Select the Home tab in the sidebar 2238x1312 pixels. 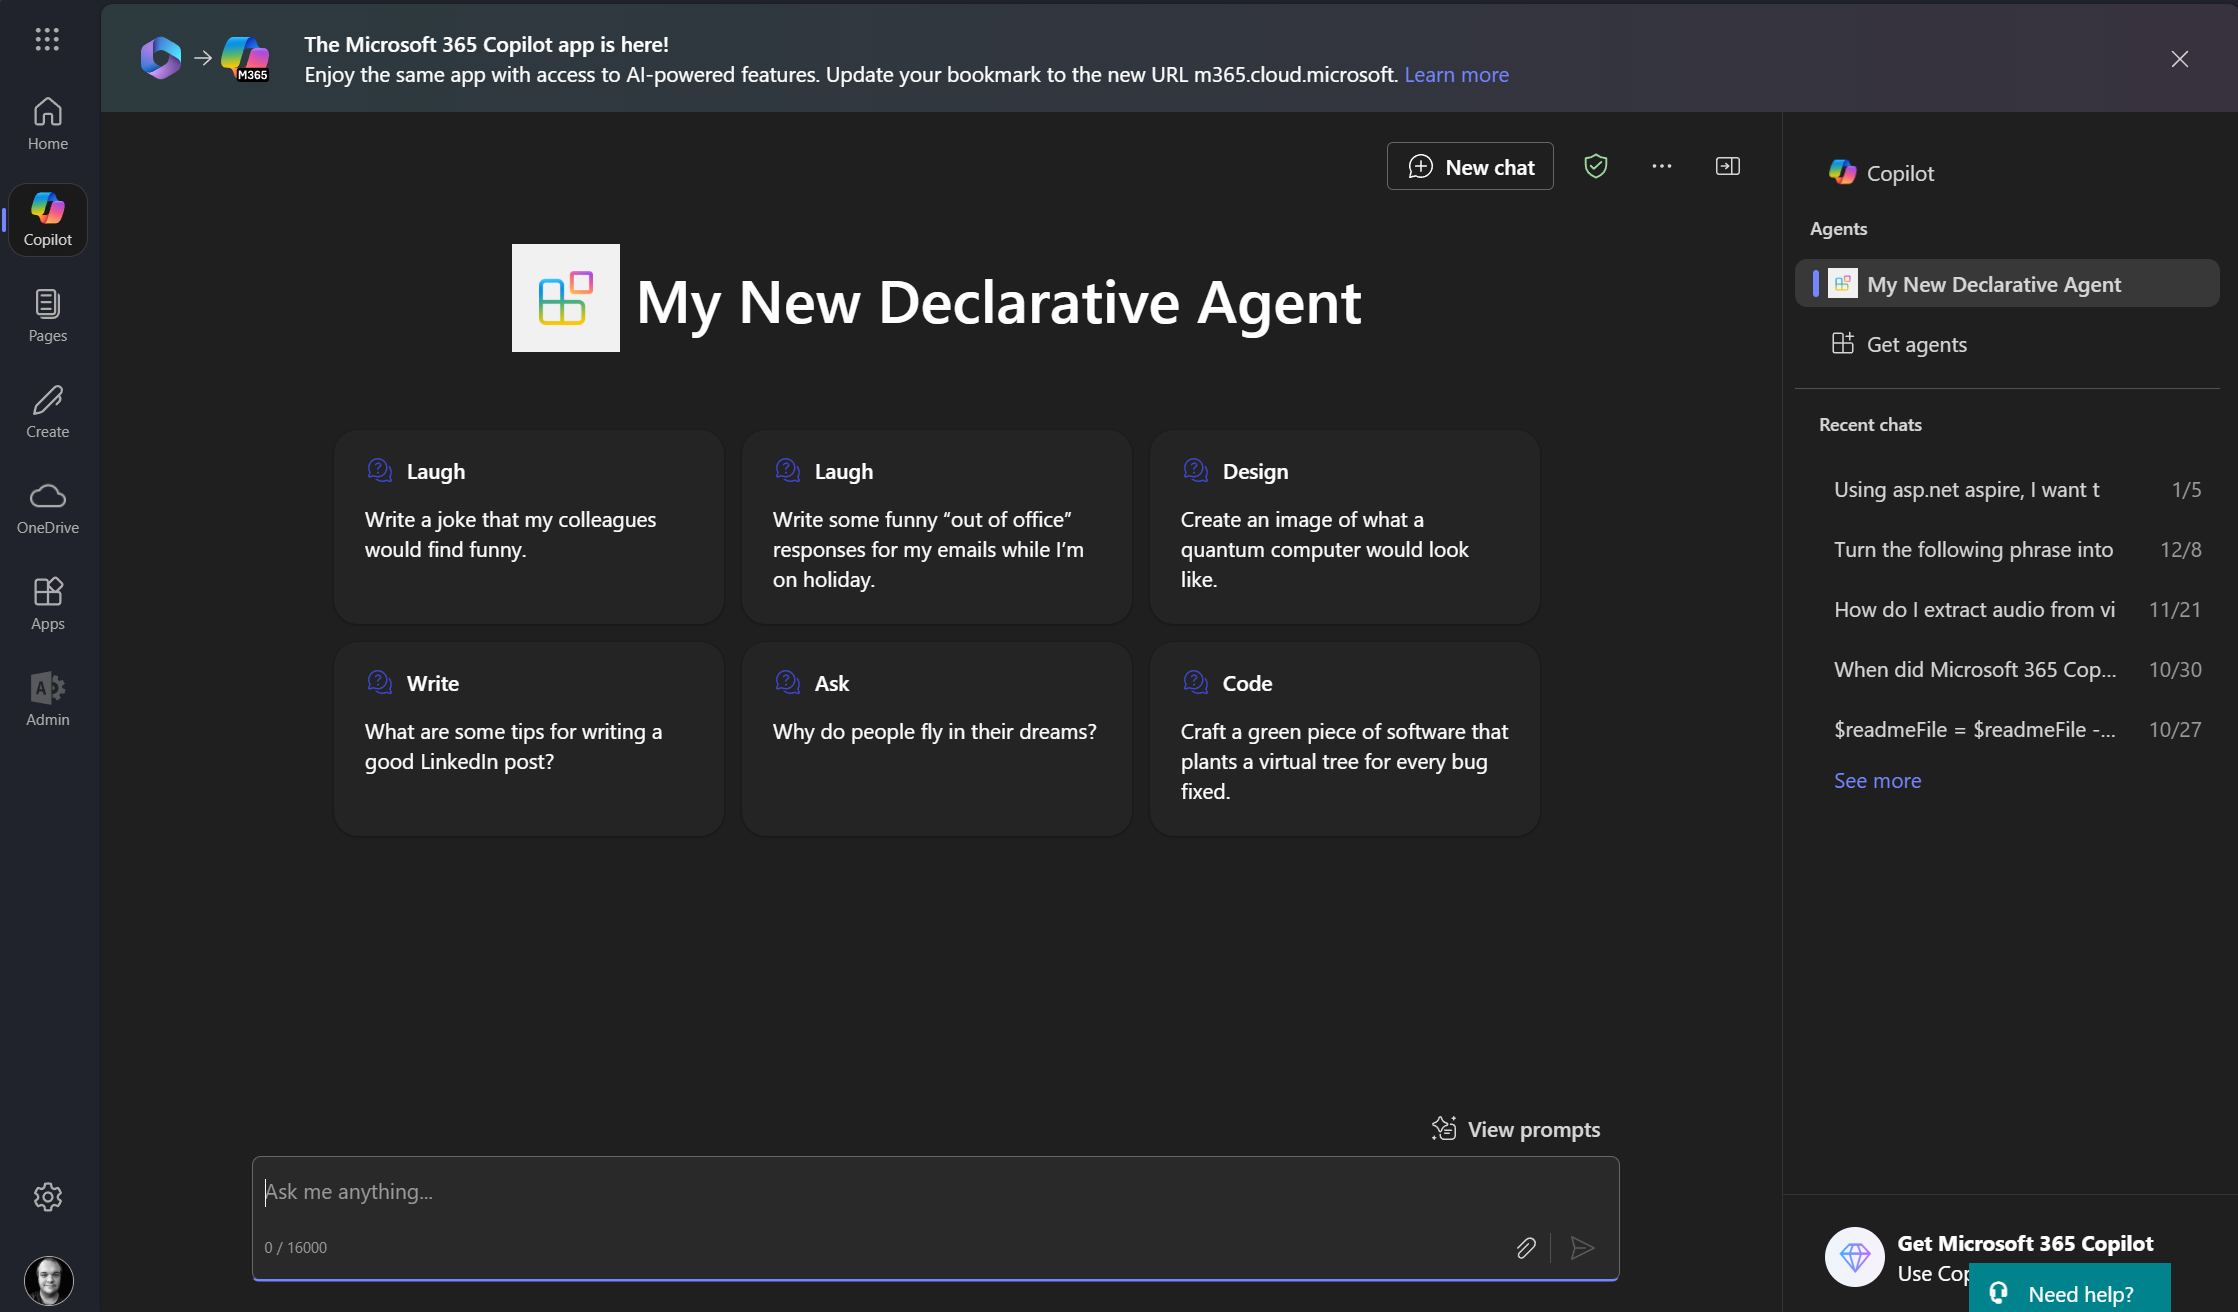coord(47,122)
